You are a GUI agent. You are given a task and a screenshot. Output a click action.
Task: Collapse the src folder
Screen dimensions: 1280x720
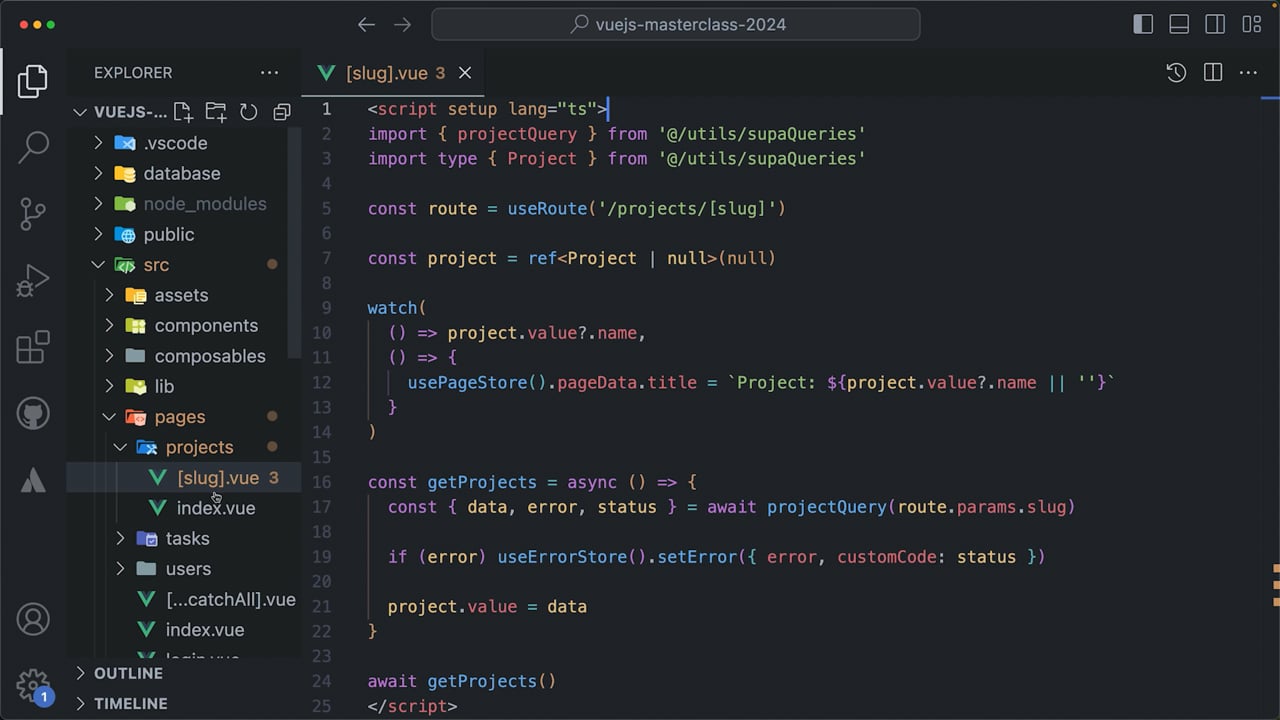98,265
